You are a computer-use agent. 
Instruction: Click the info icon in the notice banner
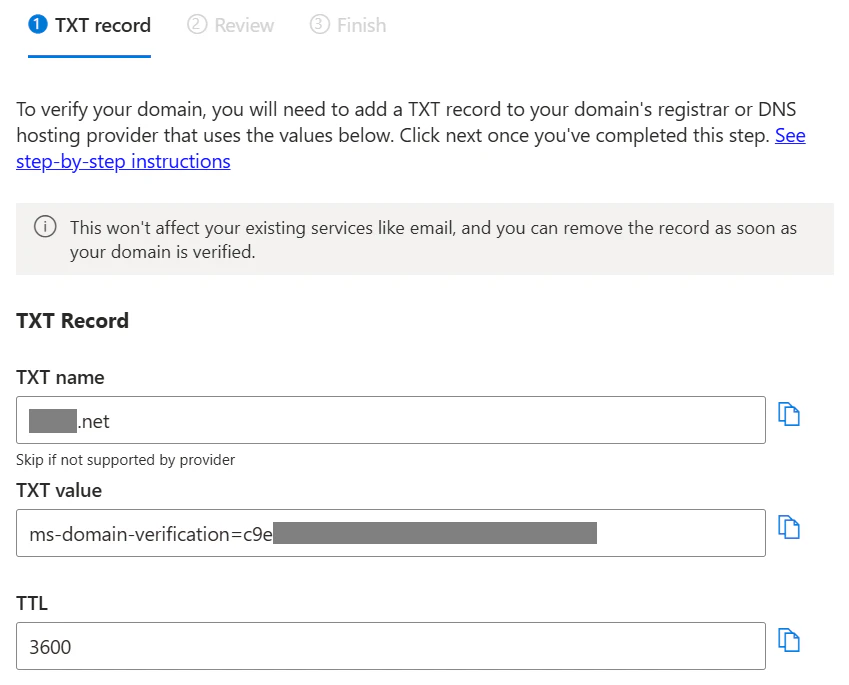tap(45, 228)
